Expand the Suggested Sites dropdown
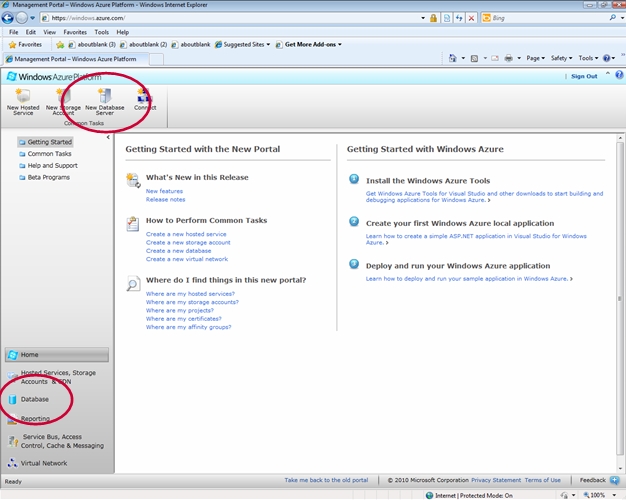The height and width of the screenshot is (500, 626). pyautogui.click(x=268, y=44)
